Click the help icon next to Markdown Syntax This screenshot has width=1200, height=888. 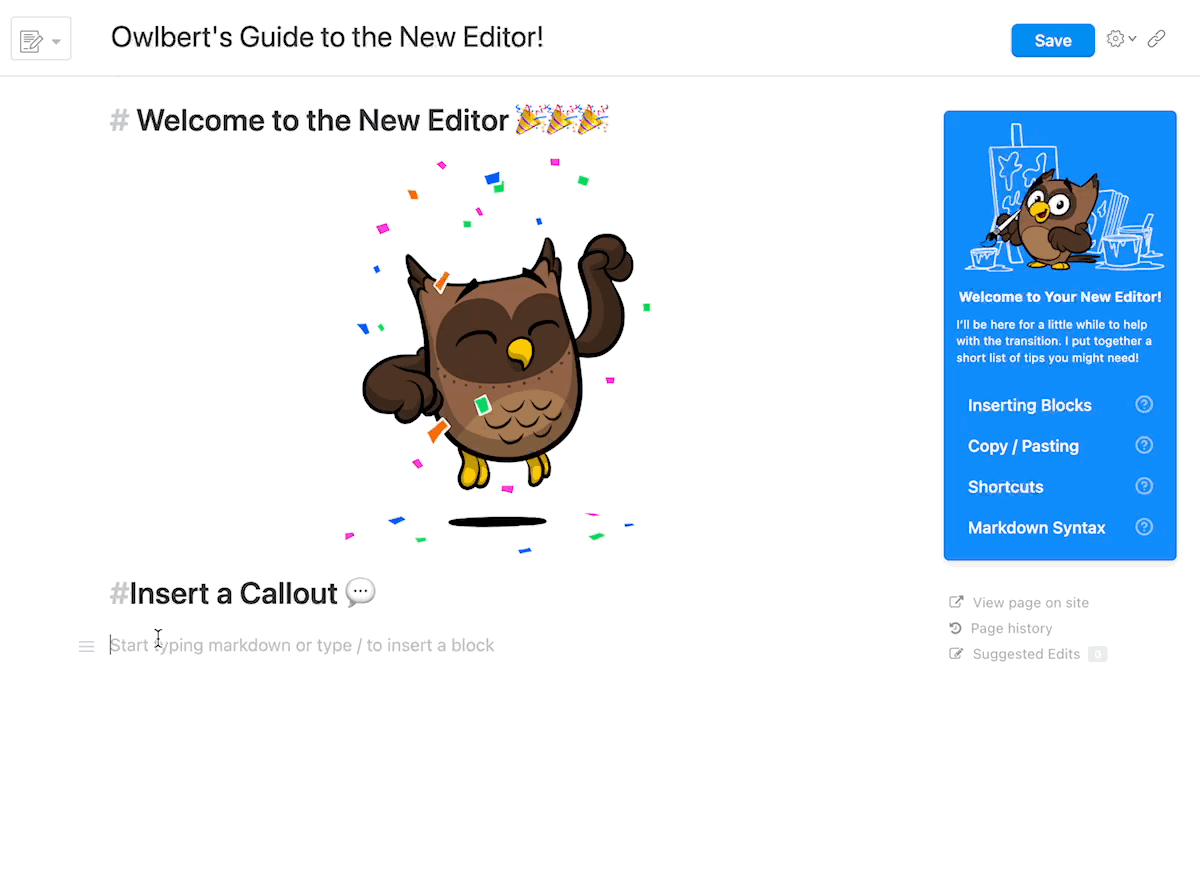(1145, 527)
